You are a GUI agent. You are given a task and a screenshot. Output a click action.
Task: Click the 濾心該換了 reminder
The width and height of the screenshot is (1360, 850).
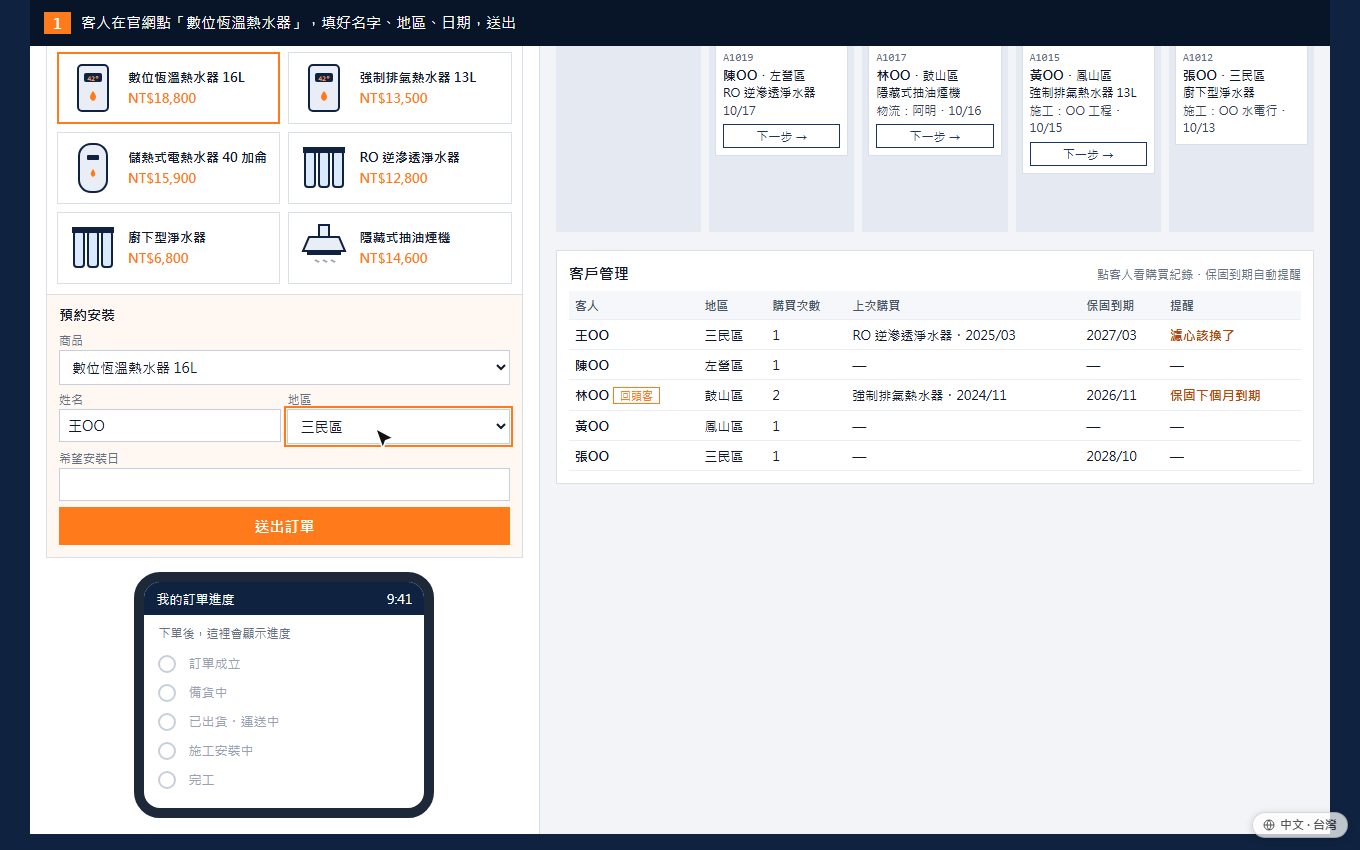[x=1202, y=335]
